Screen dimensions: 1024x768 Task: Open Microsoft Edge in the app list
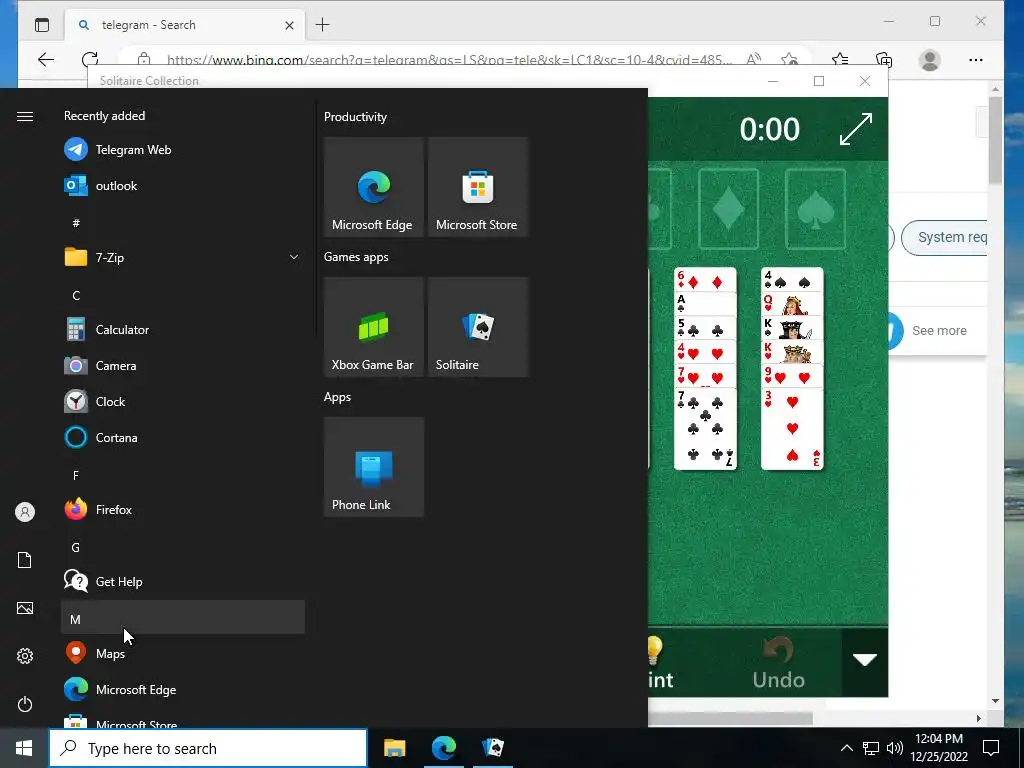(x=183, y=690)
